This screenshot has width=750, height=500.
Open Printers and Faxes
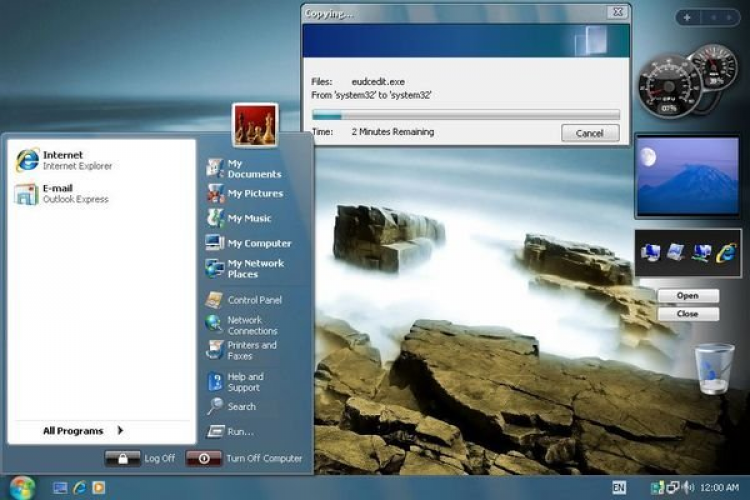tap(241, 350)
